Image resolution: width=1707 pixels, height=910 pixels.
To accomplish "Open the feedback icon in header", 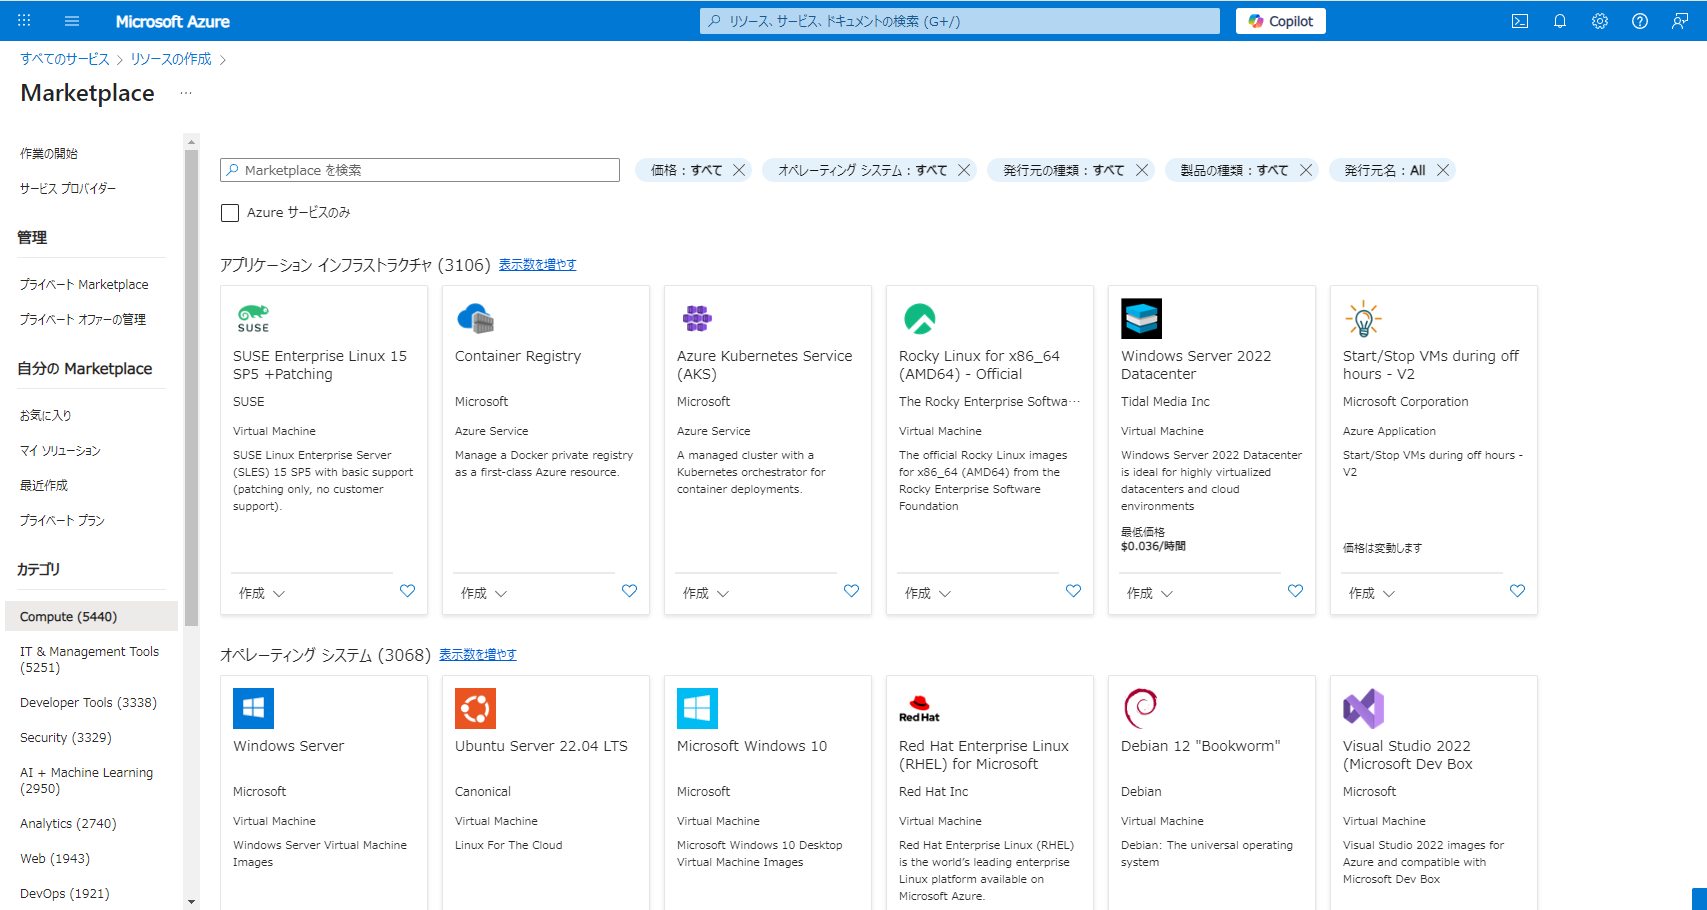I will [1680, 21].
